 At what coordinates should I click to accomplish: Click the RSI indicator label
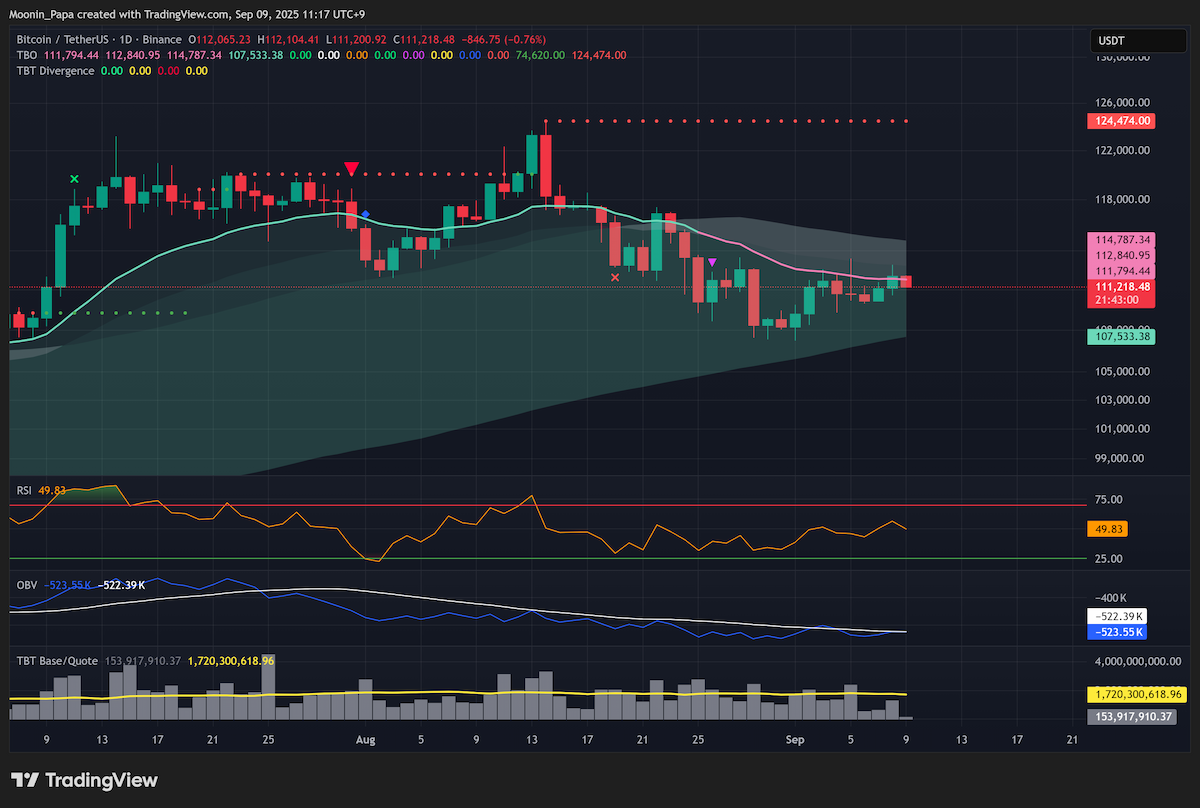tap(24, 490)
